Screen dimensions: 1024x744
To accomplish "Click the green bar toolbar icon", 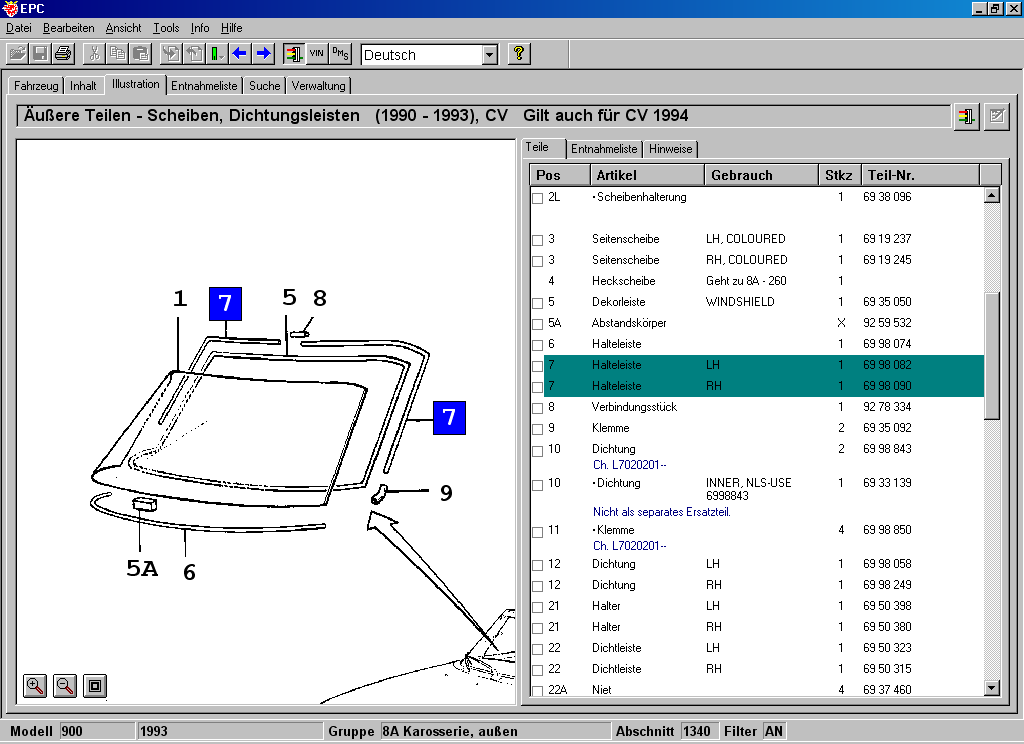I will pos(217,54).
